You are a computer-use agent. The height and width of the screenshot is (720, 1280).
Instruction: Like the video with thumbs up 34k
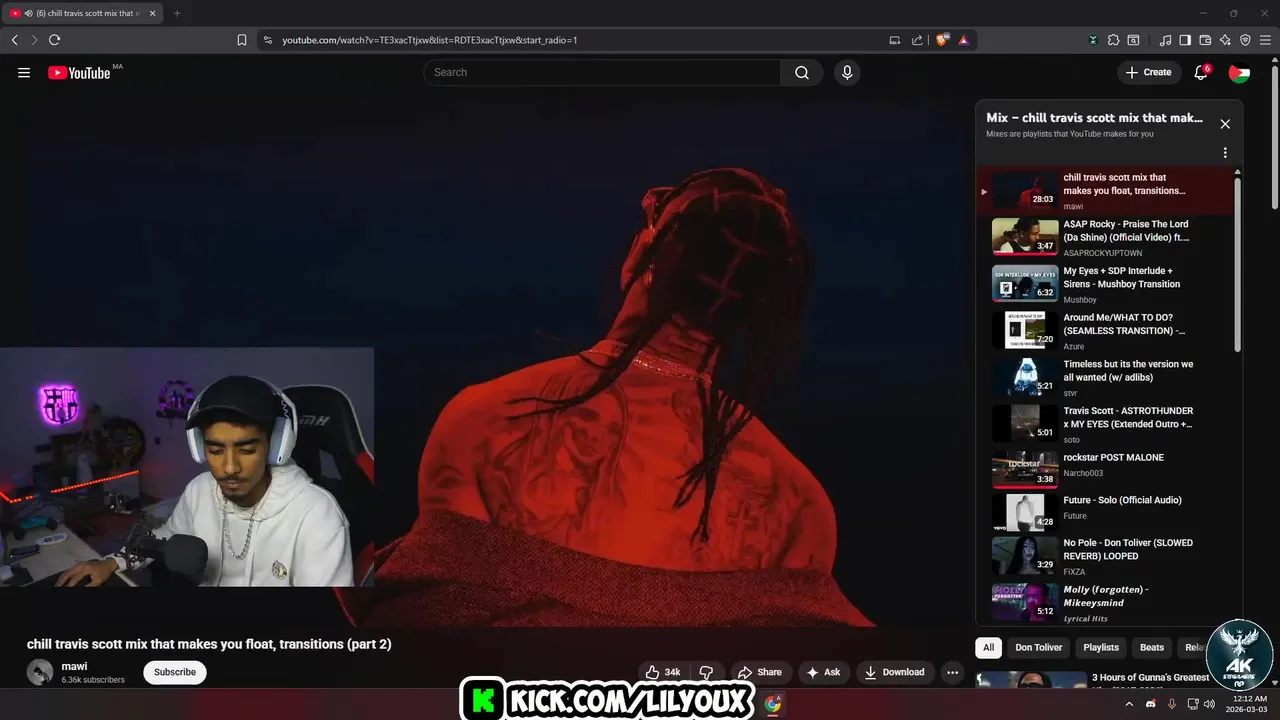click(x=663, y=672)
